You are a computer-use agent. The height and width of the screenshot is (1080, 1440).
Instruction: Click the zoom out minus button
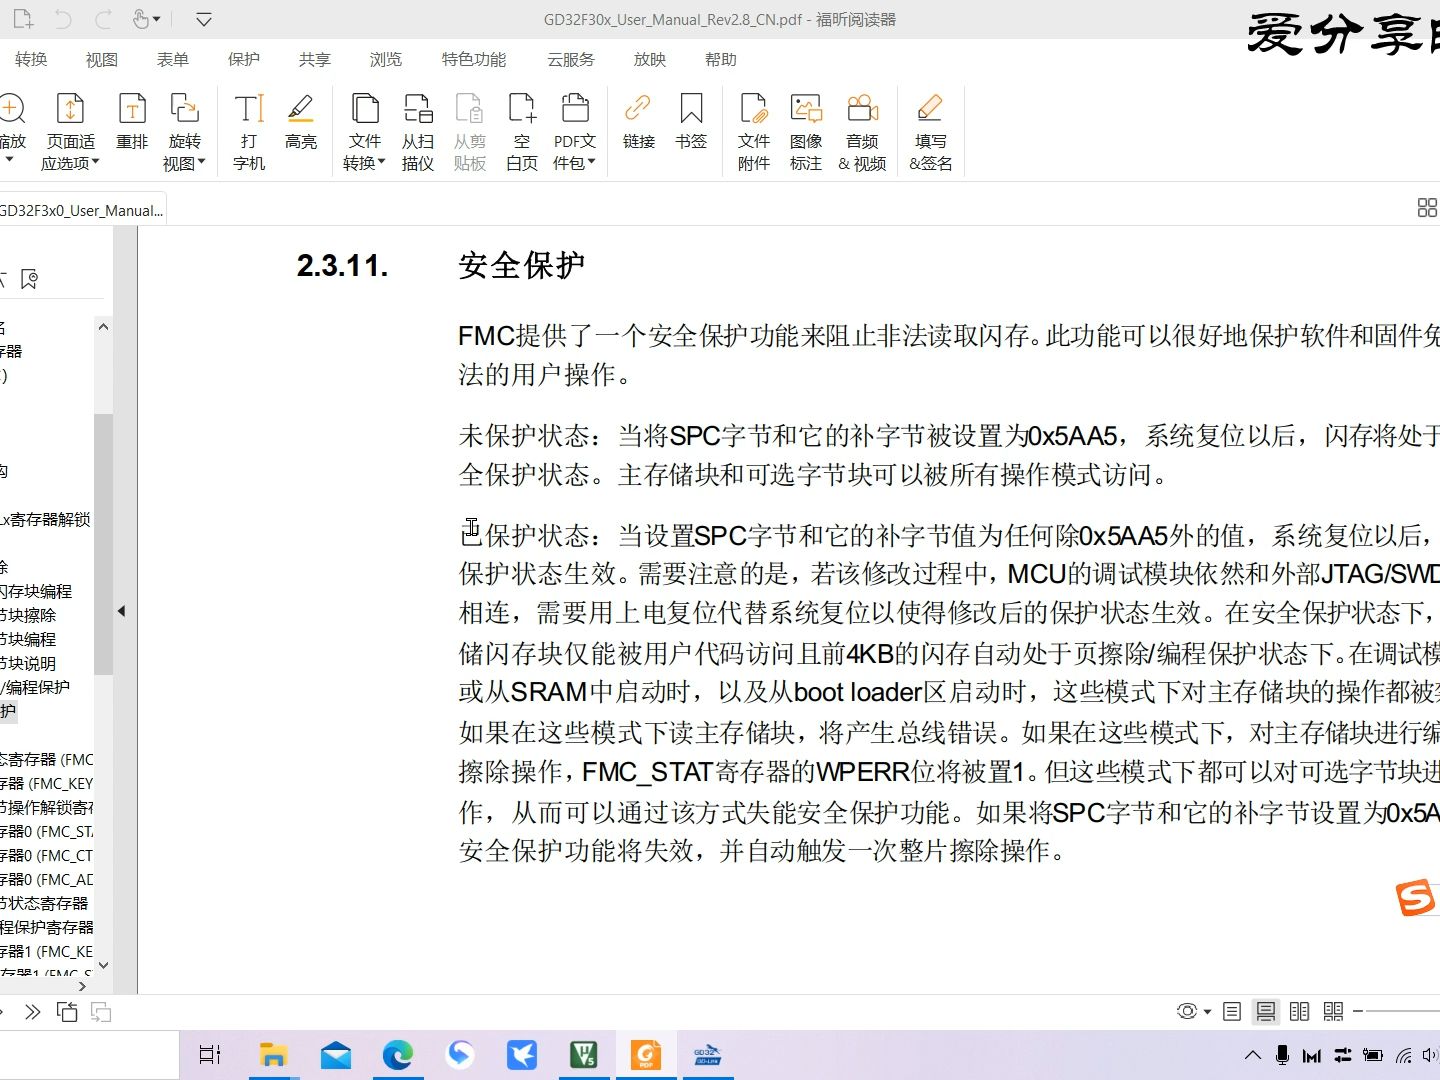[x=1358, y=1011]
